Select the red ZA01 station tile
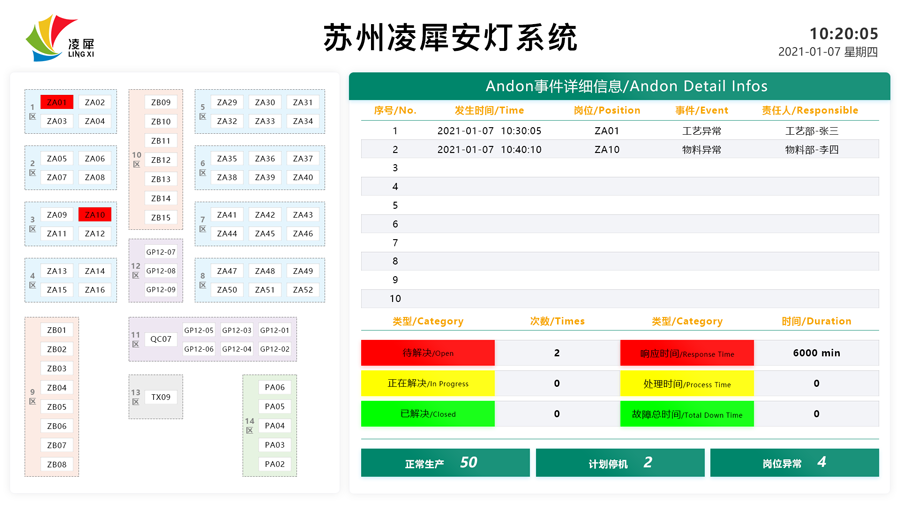The image size is (900, 506). pos(57,102)
